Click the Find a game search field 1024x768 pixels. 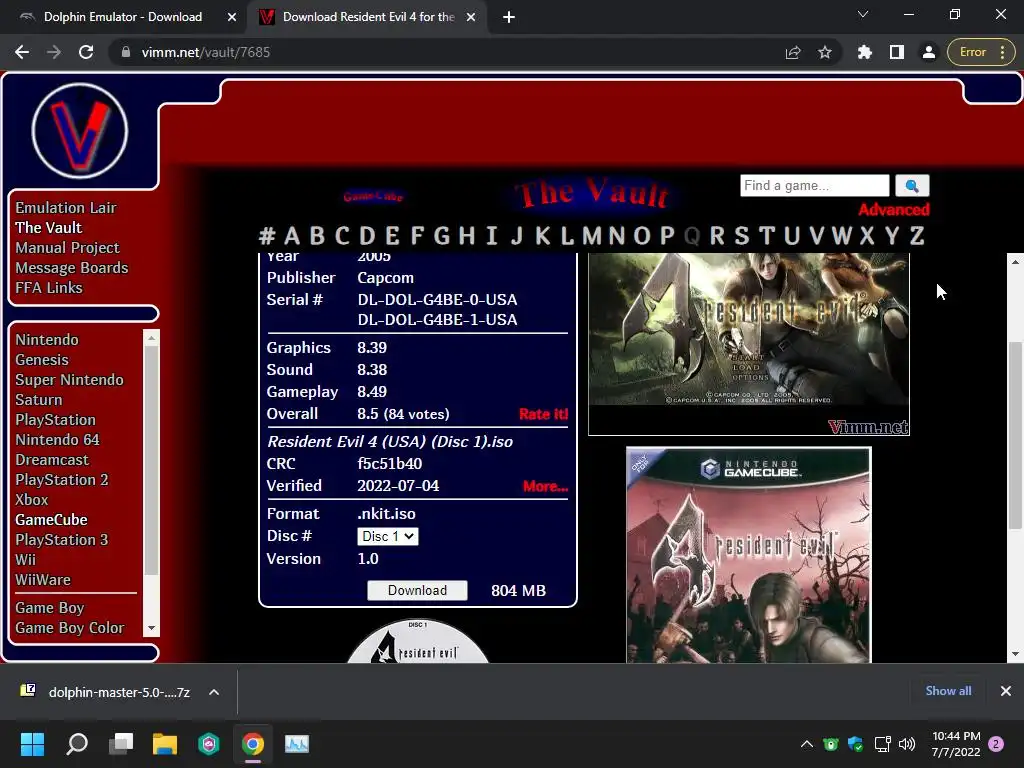(x=814, y=185)
